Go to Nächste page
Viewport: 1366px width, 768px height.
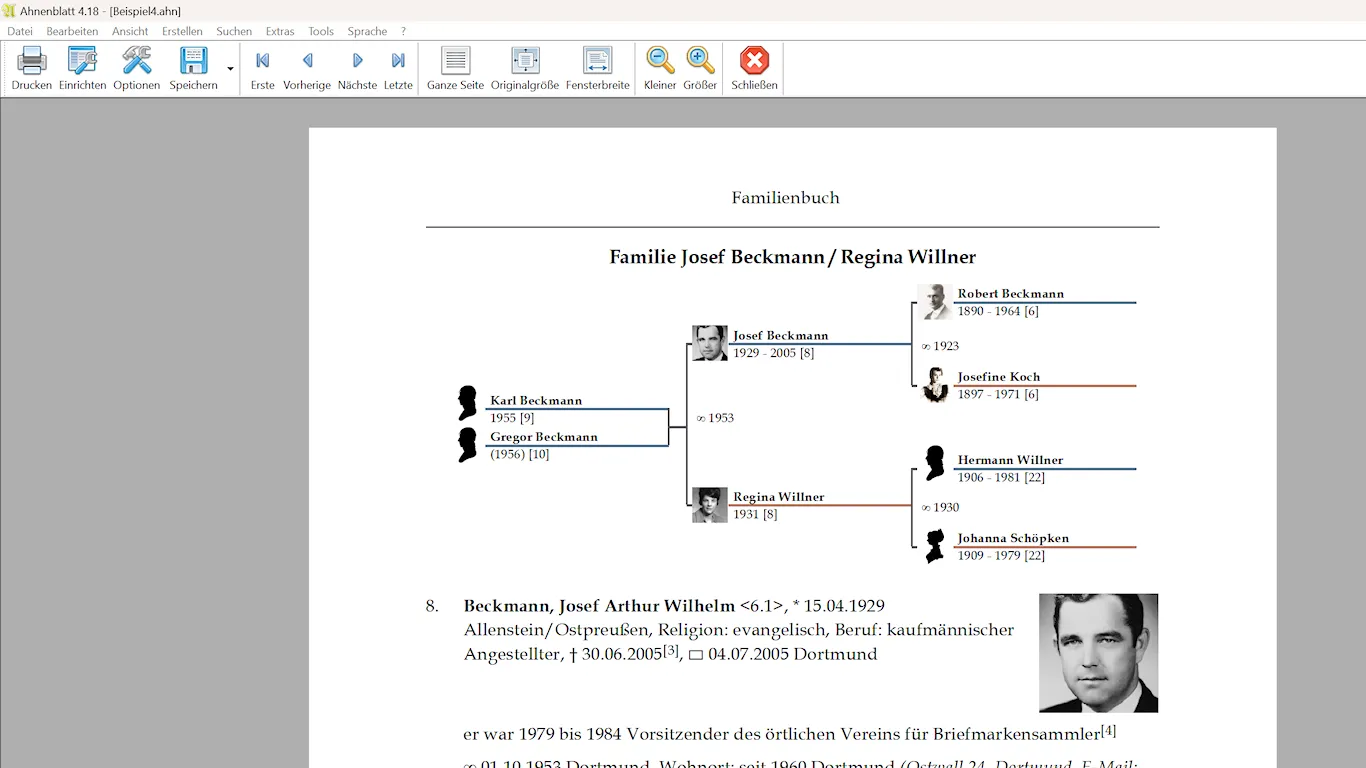click(x=357, y=69)
